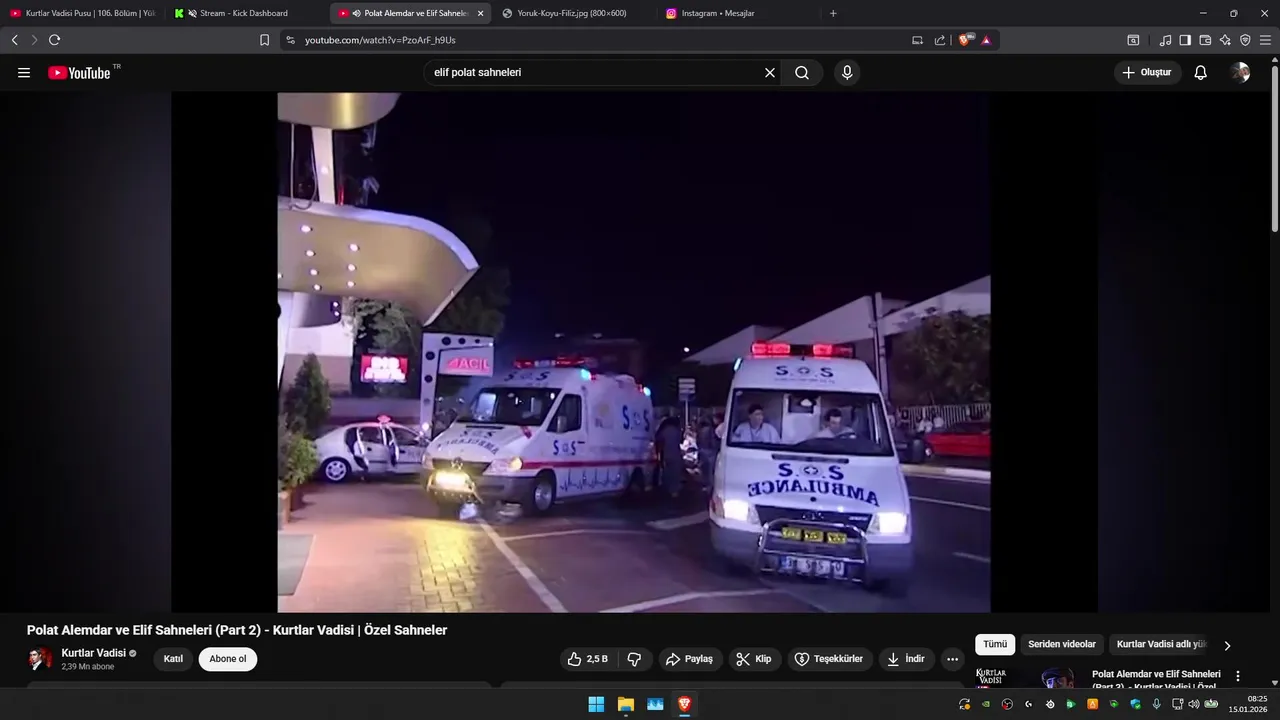Share this page from address bar
The width and height of the screenshot is (1280, 720).
point(939,40)
